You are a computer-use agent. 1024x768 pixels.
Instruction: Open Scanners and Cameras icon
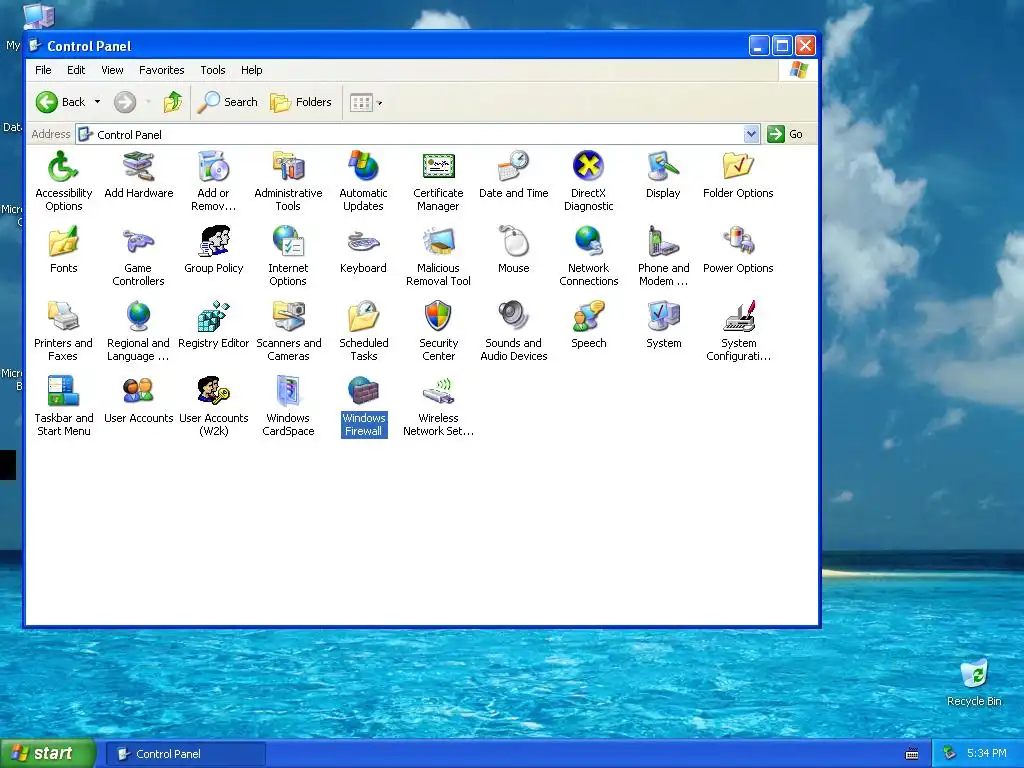click(288, 332)
